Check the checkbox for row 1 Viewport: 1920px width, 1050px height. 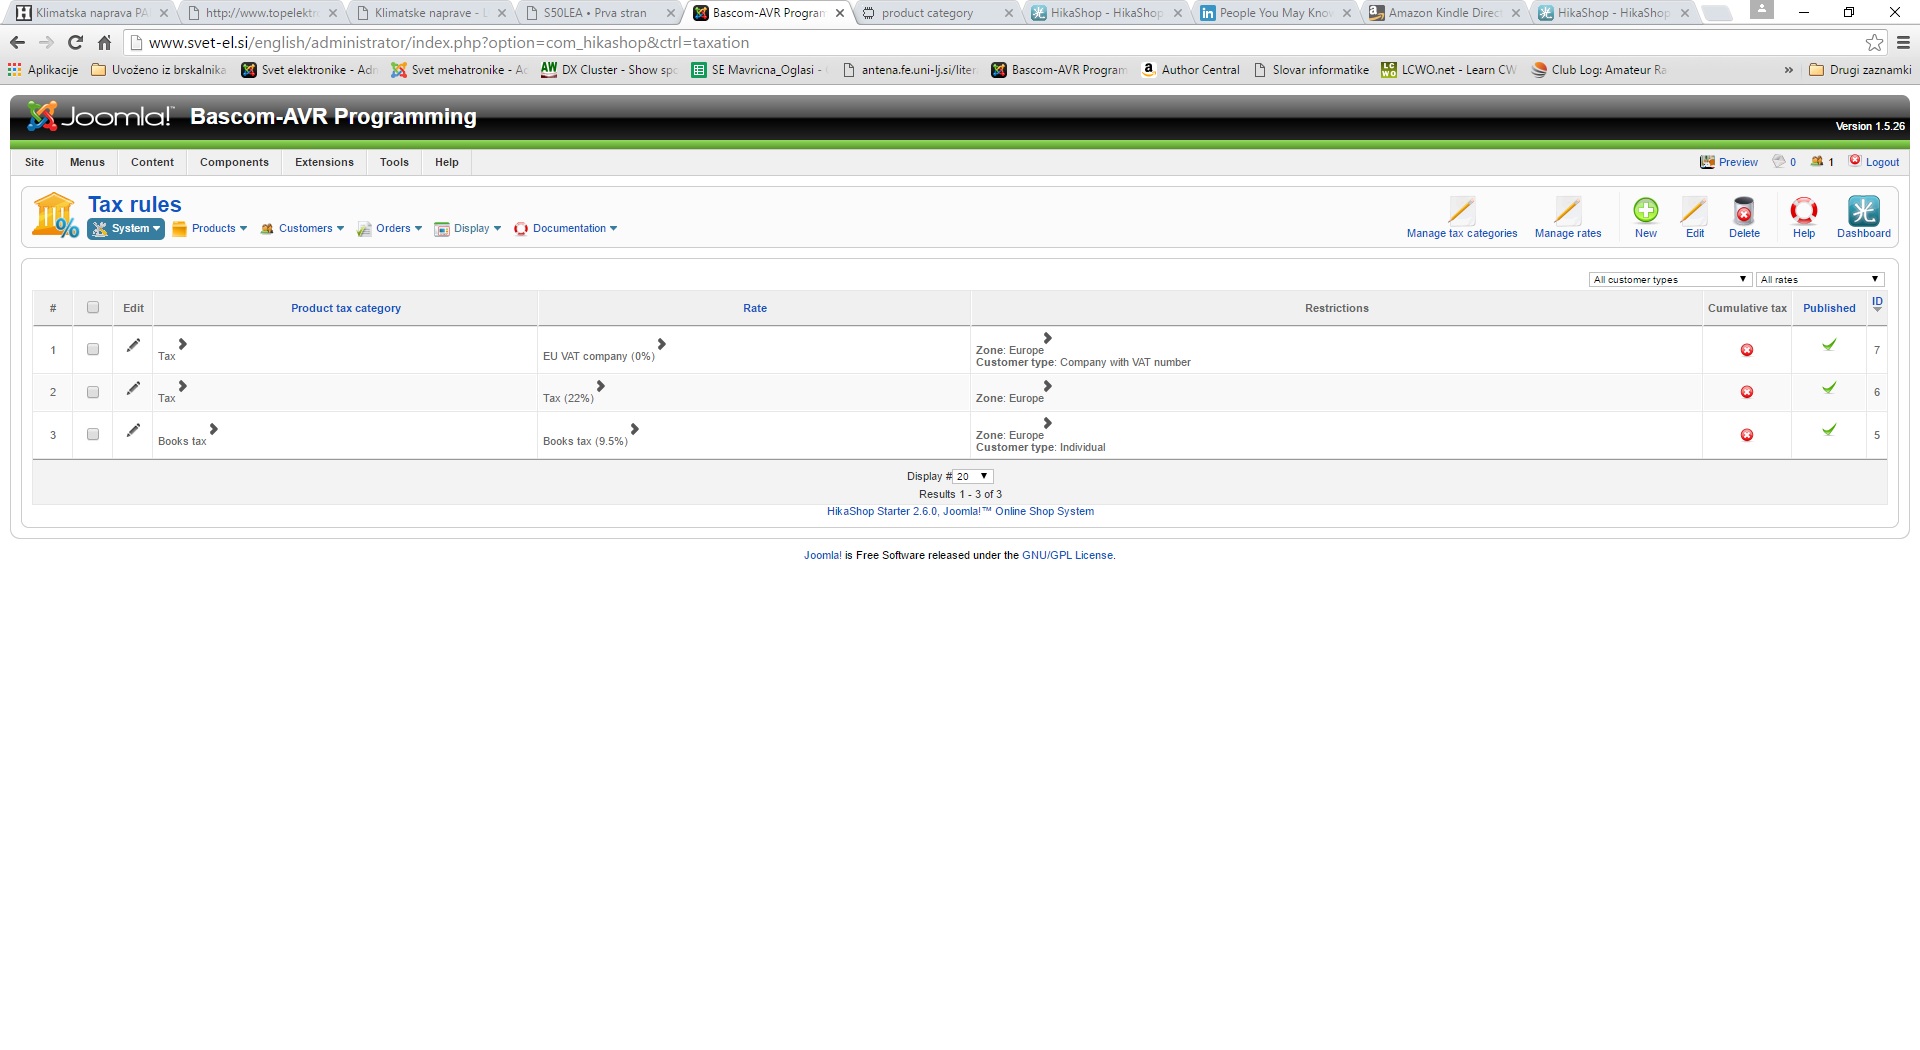tap(93, 350)
